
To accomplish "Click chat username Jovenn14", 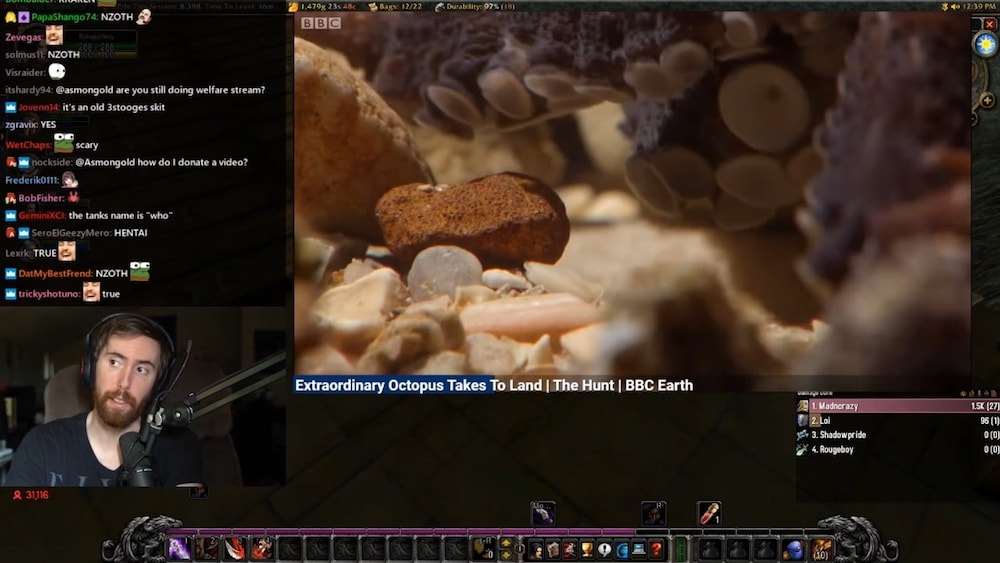I will click(x=39, y=107).
